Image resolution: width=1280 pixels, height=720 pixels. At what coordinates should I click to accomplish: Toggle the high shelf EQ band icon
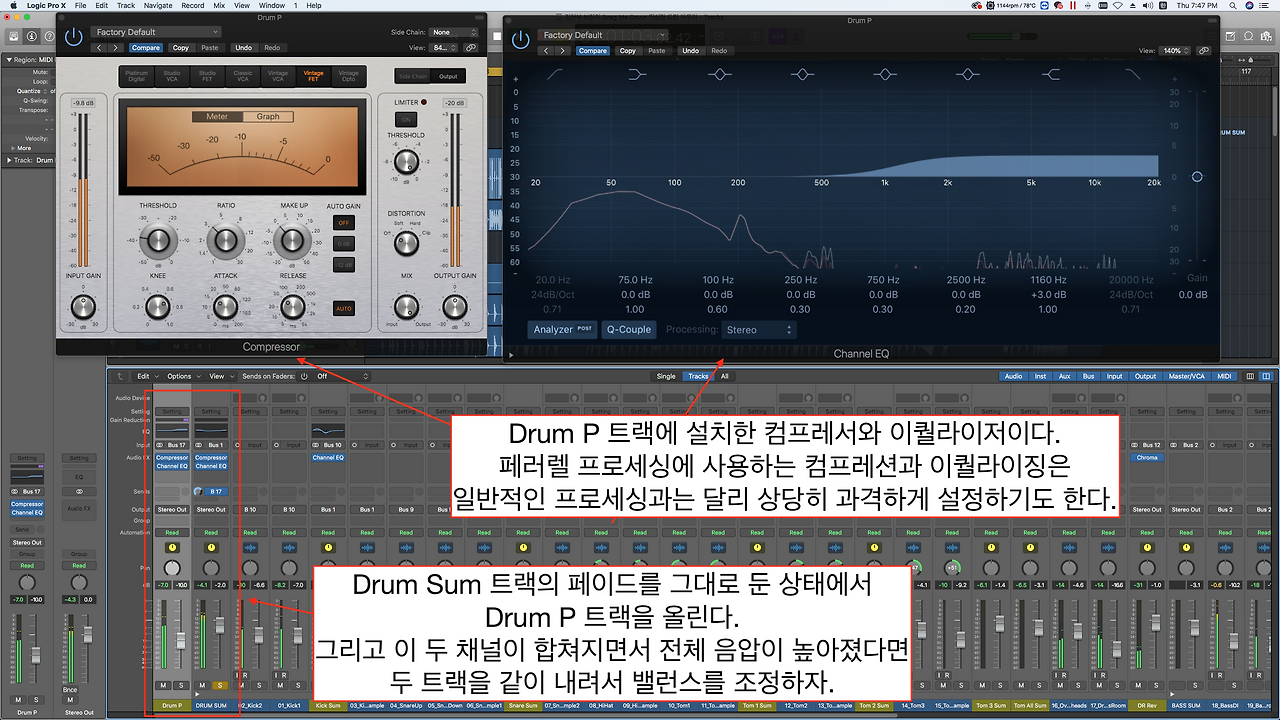point(1050,75)
